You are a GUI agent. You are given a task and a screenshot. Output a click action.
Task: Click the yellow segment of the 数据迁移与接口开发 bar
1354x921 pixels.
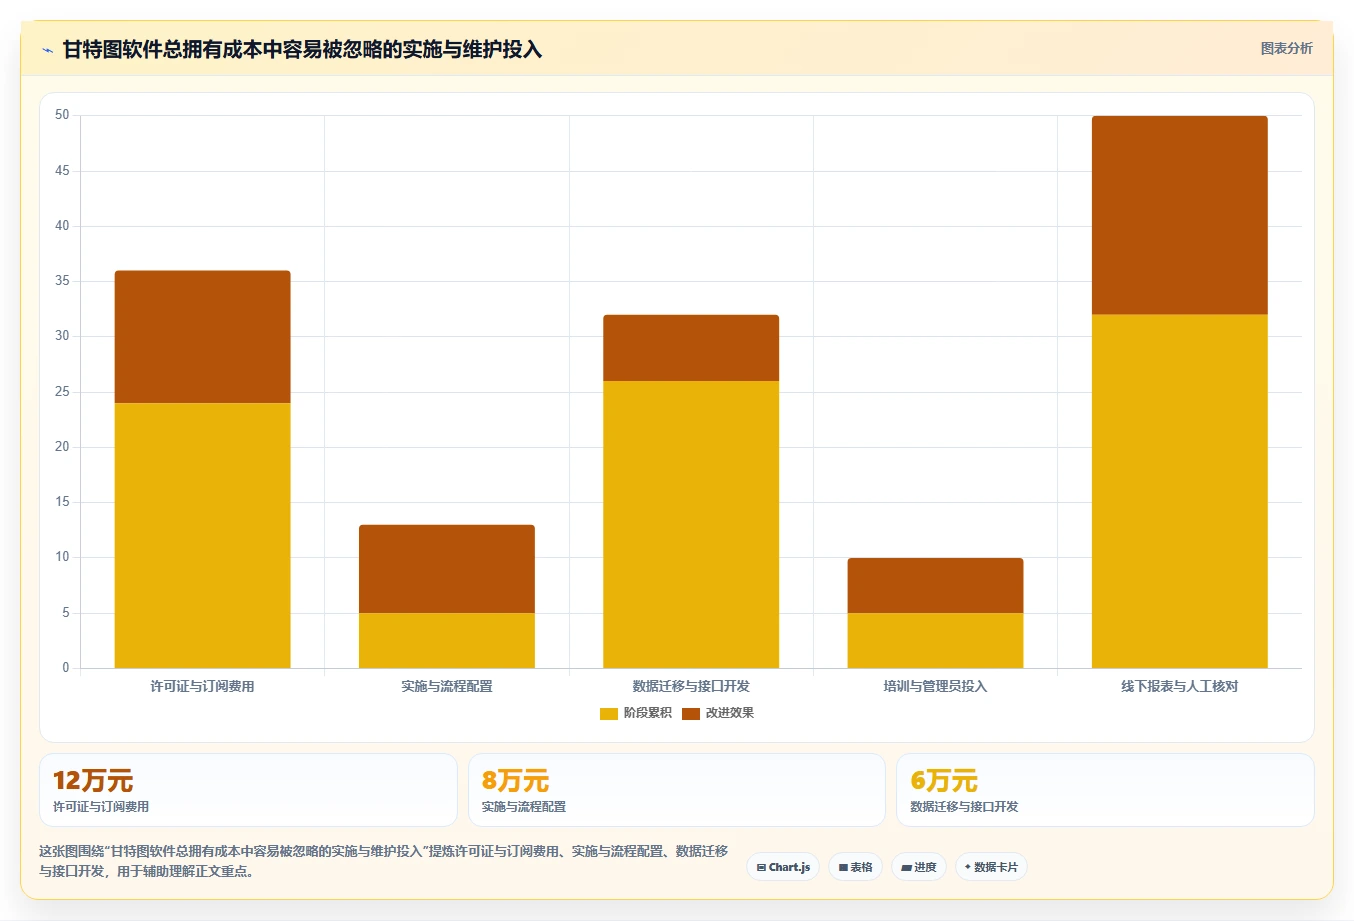691,524
